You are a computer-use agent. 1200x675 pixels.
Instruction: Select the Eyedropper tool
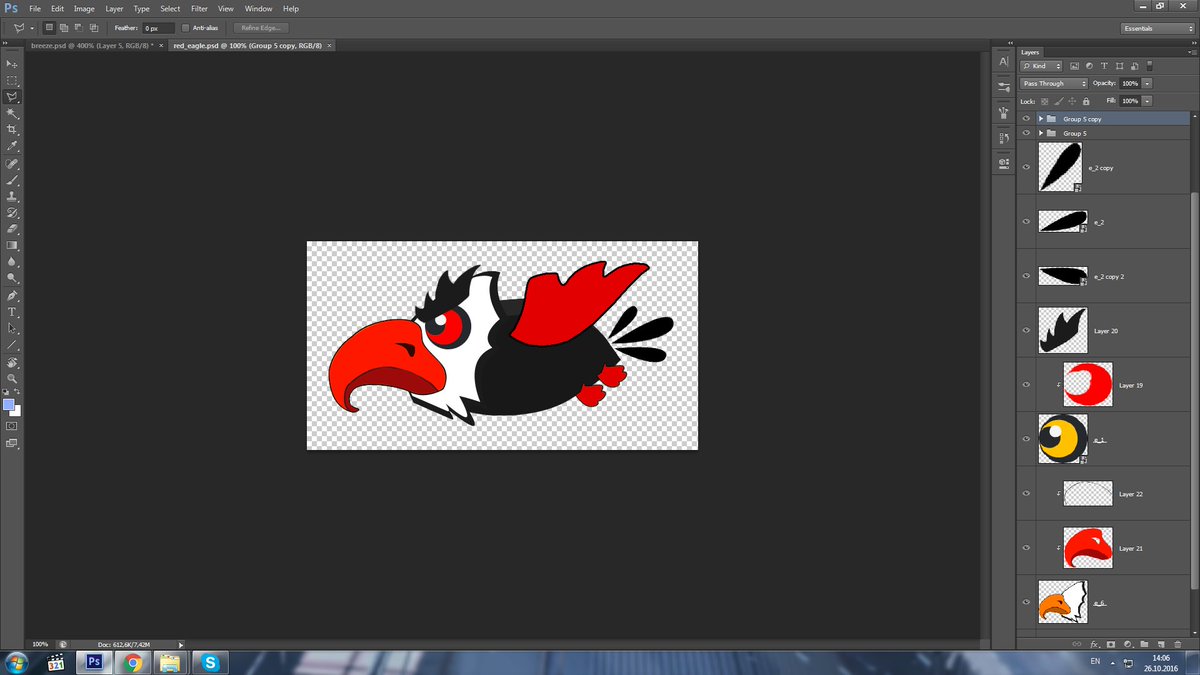(13, 146)
